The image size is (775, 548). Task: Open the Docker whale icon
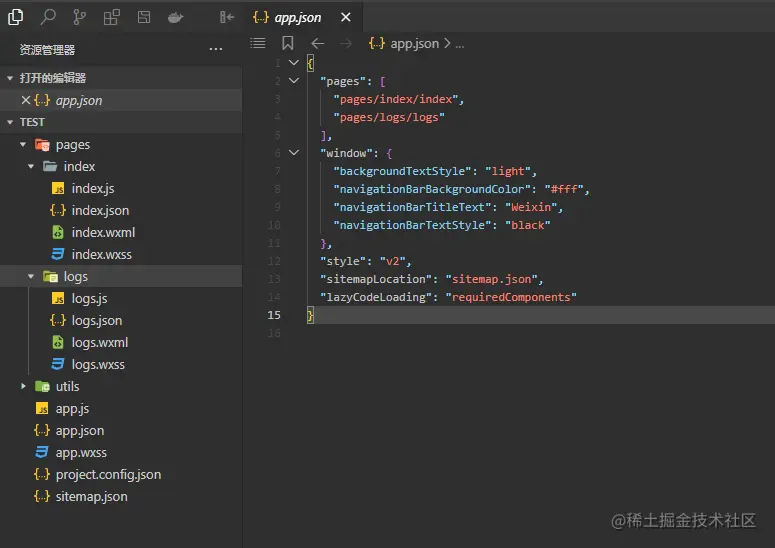pyautogui.click(x=175, y=18)
